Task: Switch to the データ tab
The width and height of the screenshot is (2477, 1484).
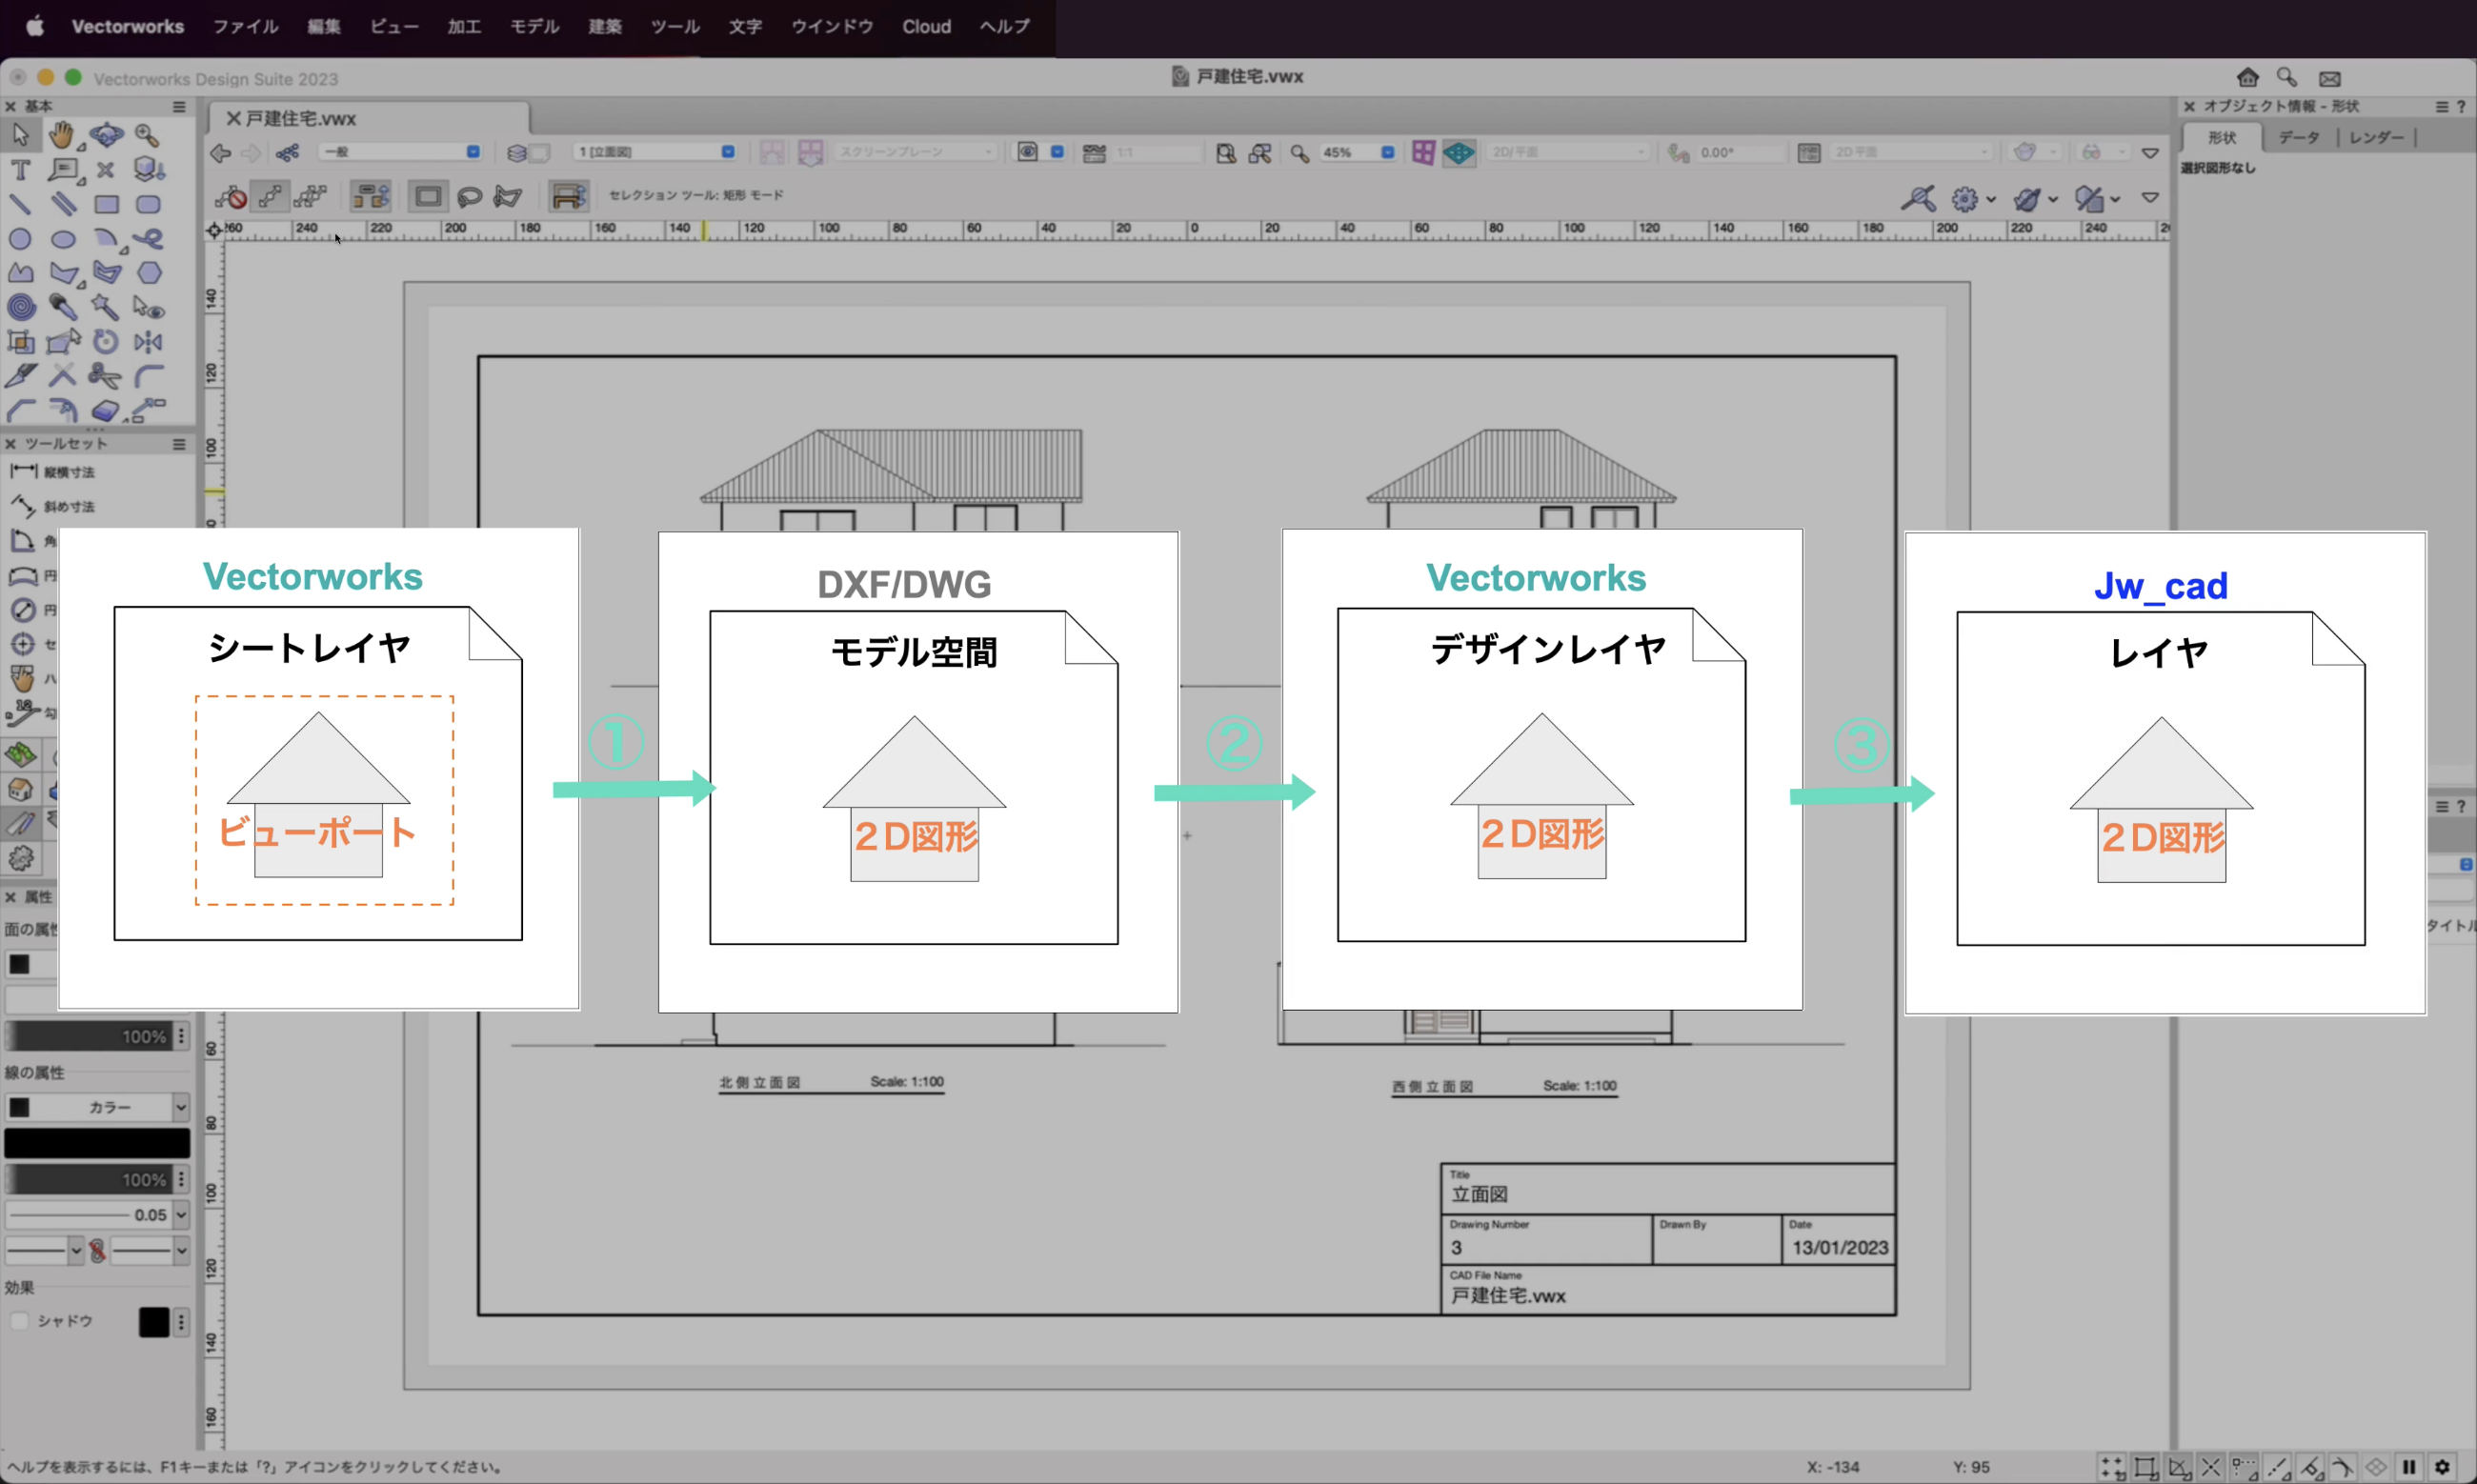Action: pyautogui.click(x=2298, y=138)
